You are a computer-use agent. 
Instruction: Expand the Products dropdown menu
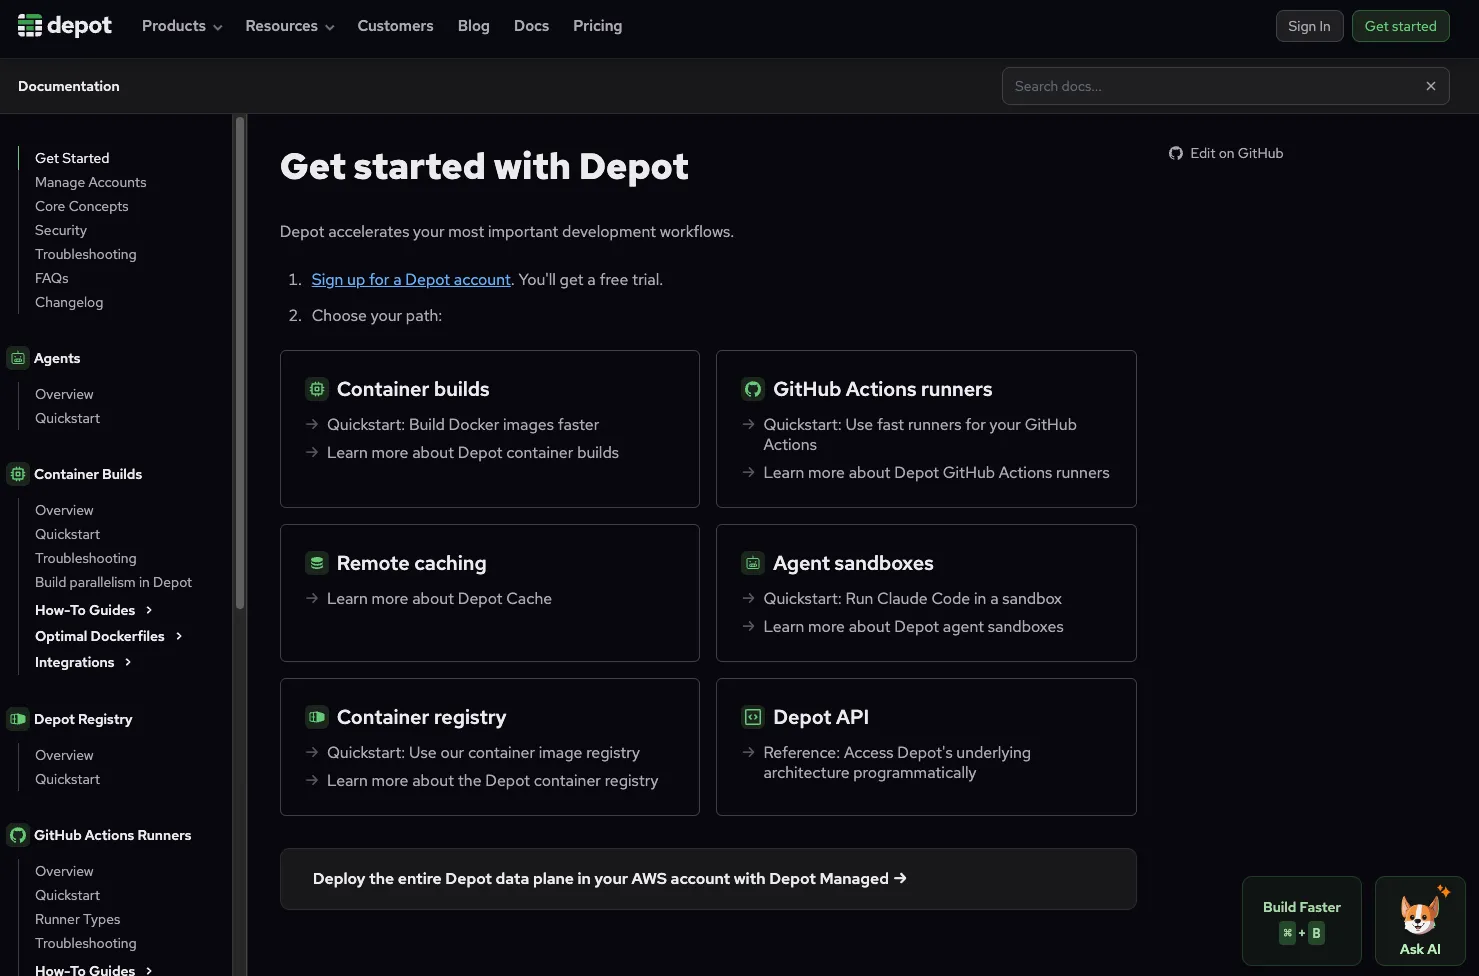click(x=182, y=26)
